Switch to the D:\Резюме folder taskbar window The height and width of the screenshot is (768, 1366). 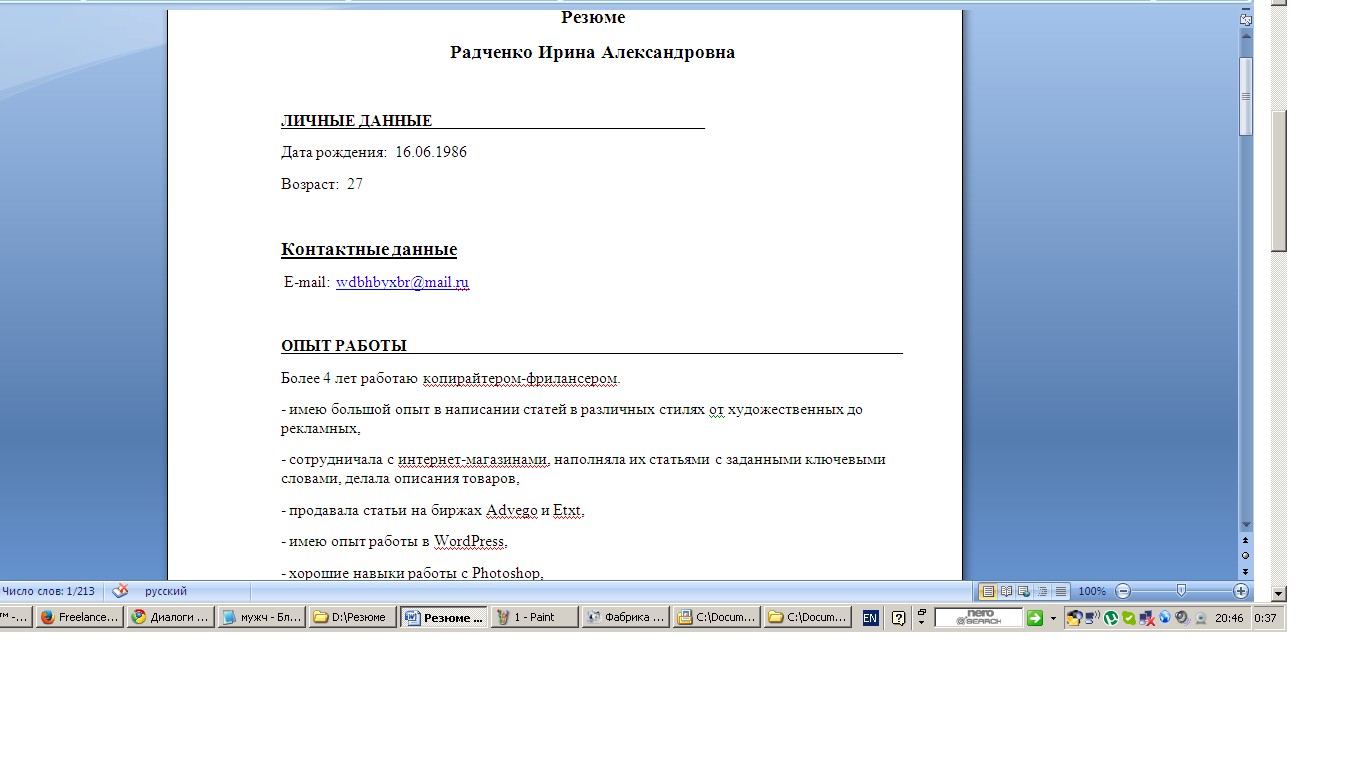pos(352,617)
